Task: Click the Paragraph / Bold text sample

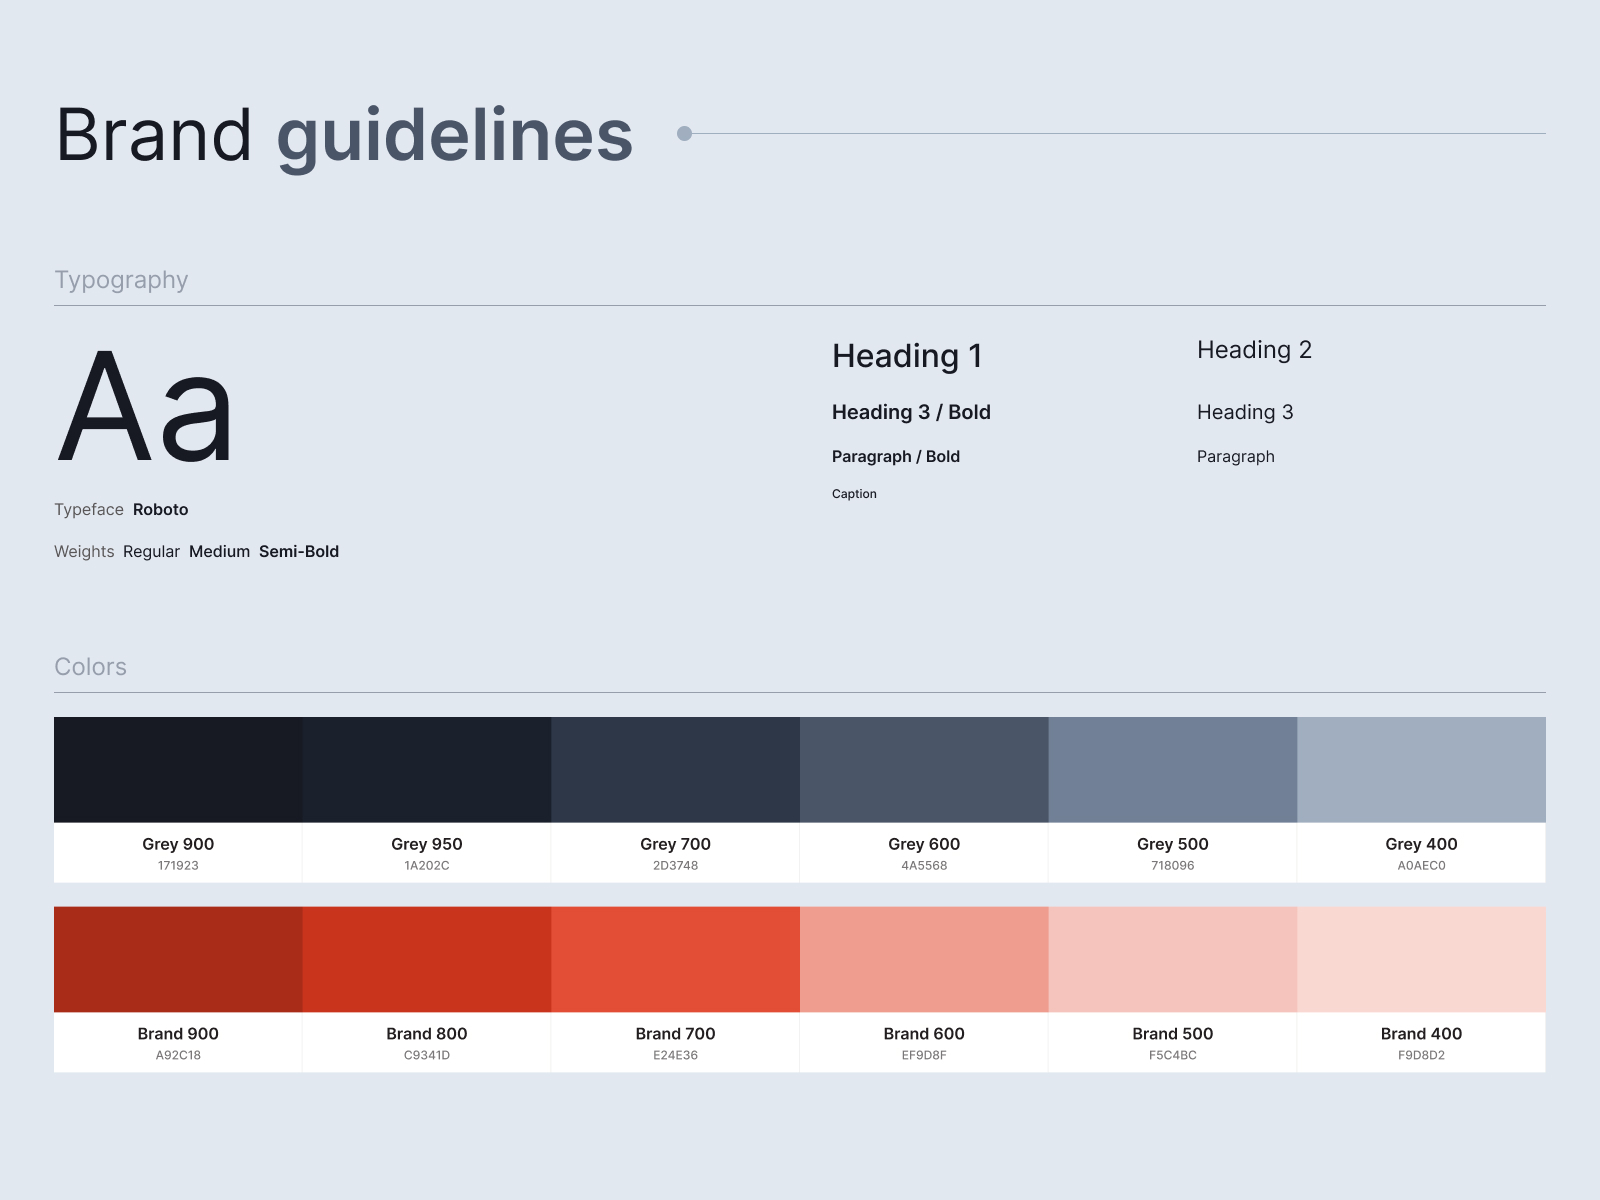Action: (x=896, y=457)
